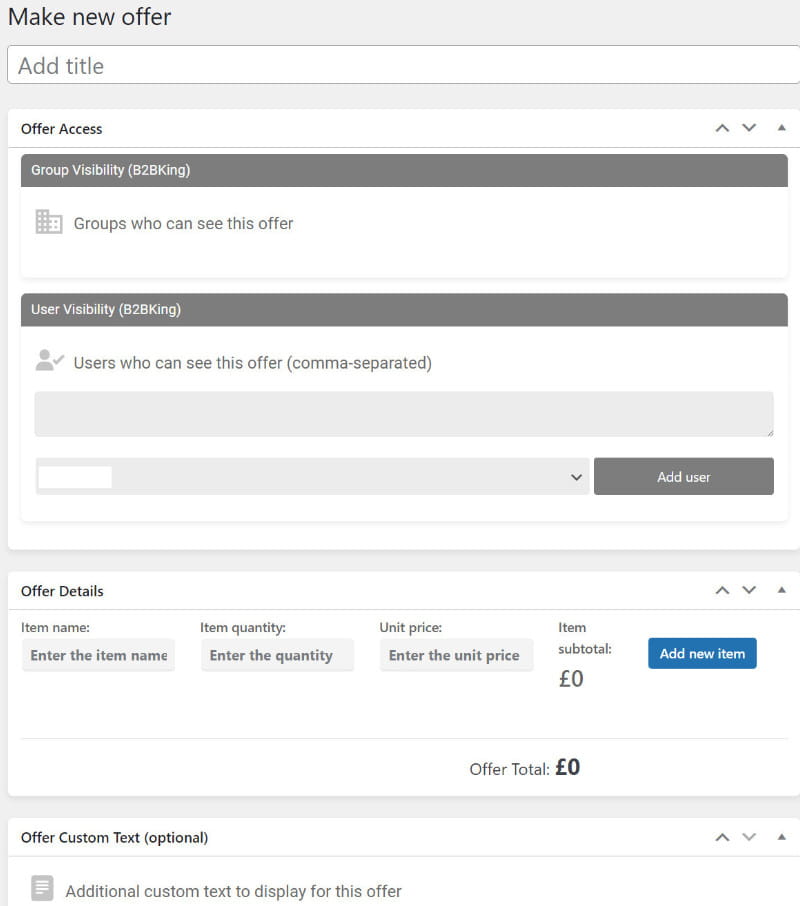Click the Add new item button
This screenshot has width=800, height=906.
click(702, 653)
